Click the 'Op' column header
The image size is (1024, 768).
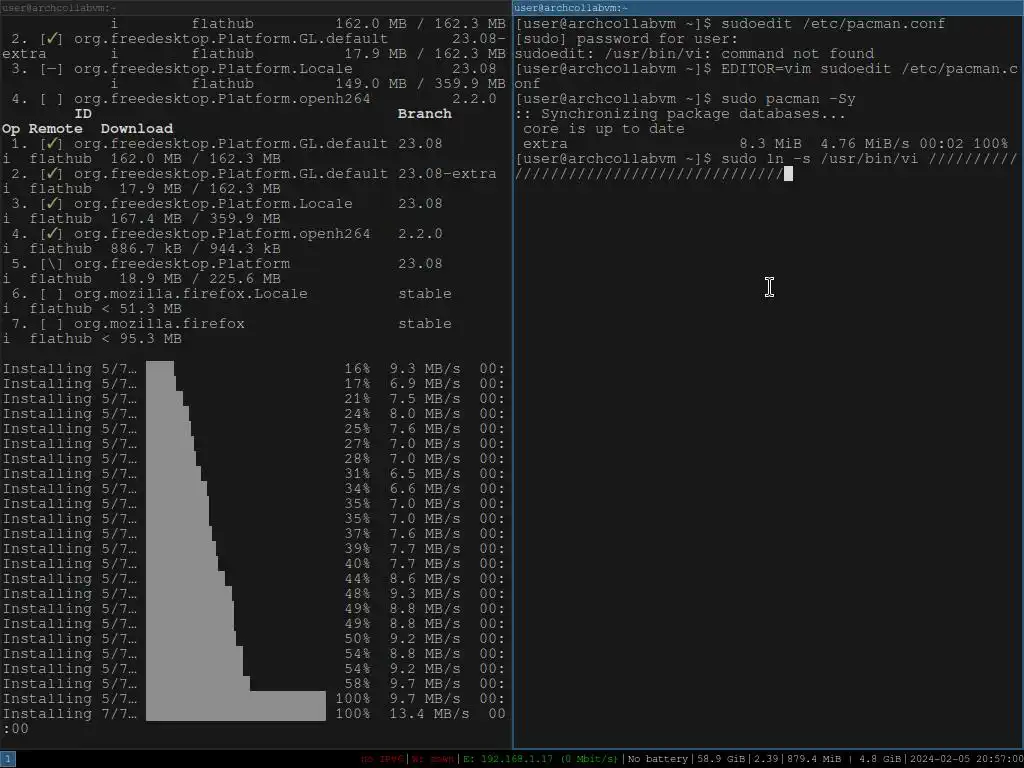tap(11, 129)
